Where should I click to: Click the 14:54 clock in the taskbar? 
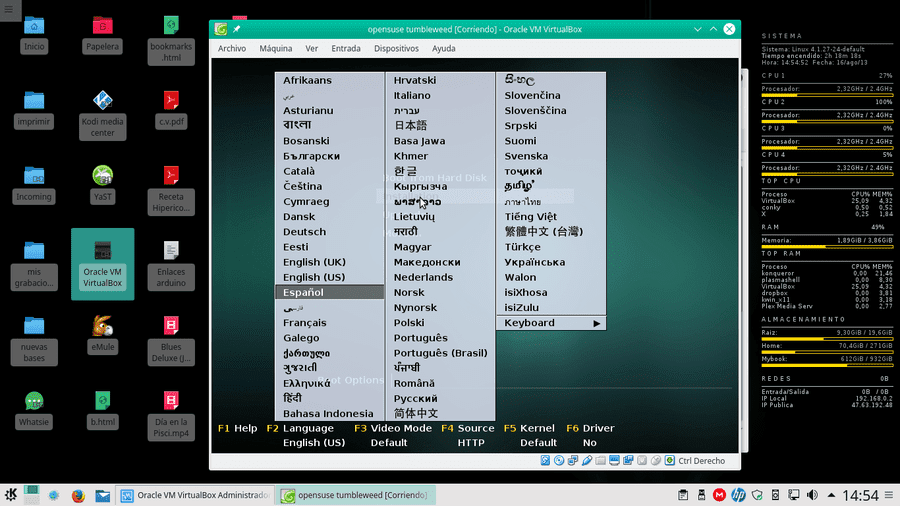[x=860, y=495]
